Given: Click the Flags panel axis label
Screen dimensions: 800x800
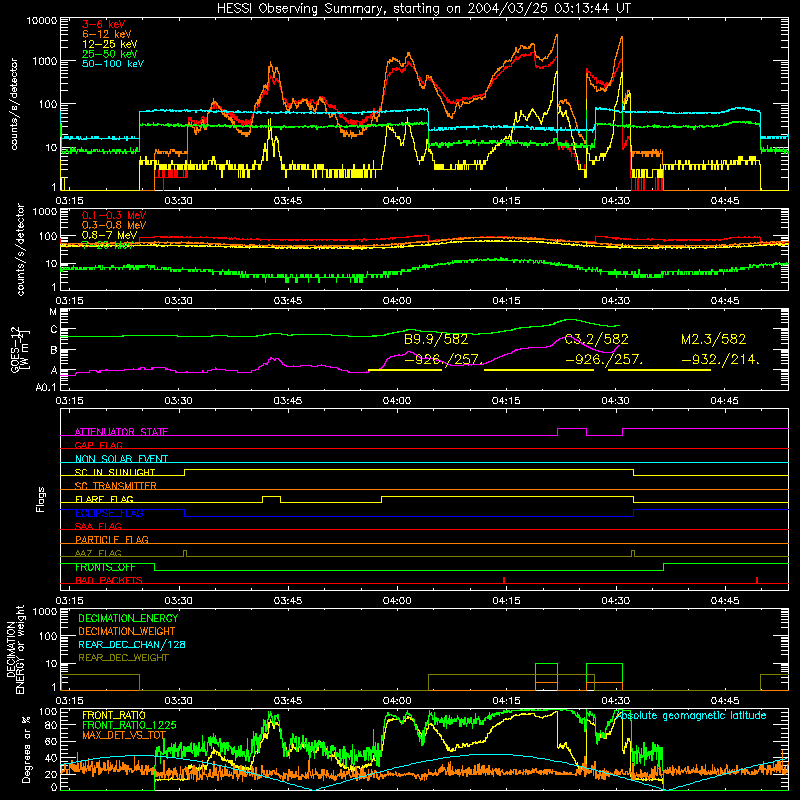Looking at the screenshot, I should point(40,499).
